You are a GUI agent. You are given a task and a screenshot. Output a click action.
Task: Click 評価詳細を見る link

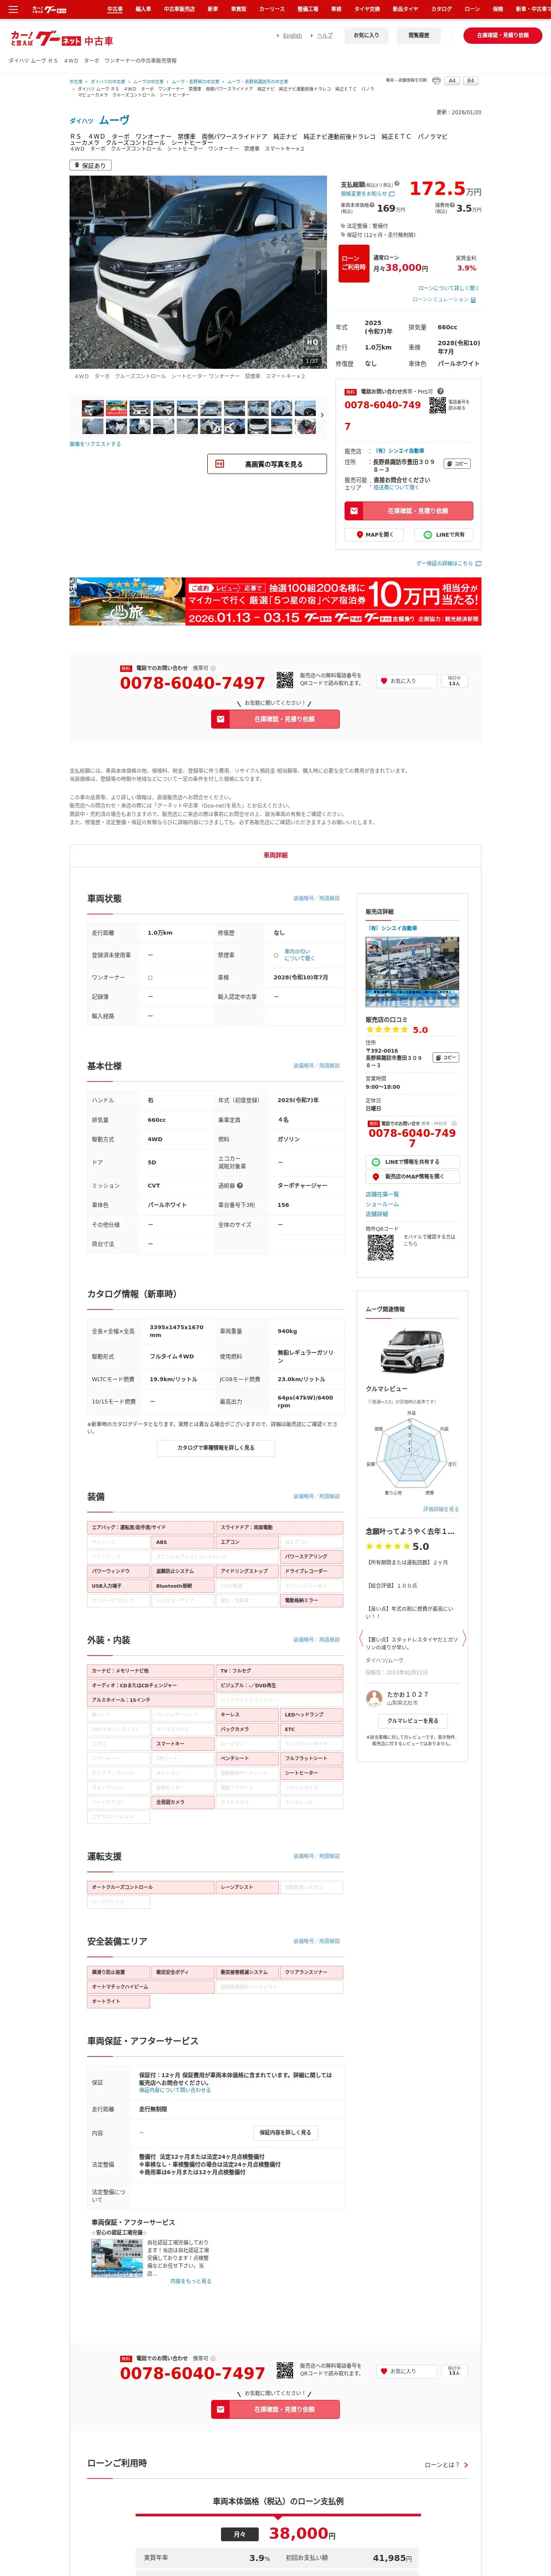[441, 1509]
